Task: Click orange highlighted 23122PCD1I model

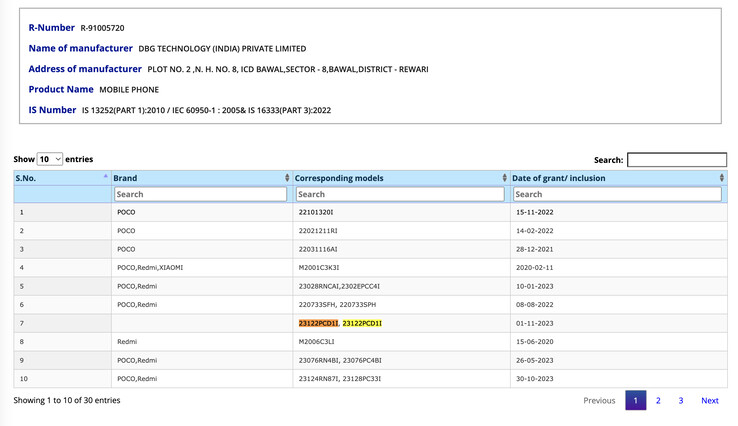Action: (318, 323)
